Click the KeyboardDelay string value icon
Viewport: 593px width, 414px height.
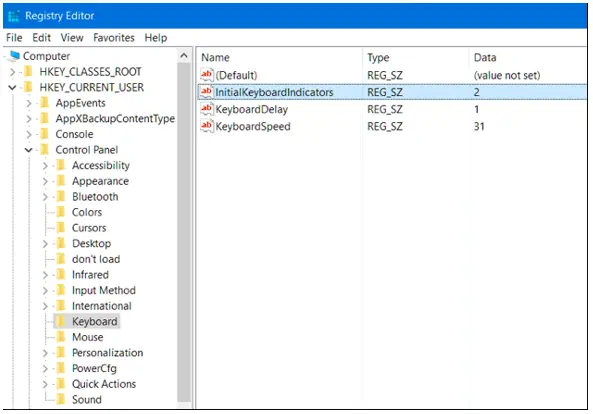pos(206,109)
